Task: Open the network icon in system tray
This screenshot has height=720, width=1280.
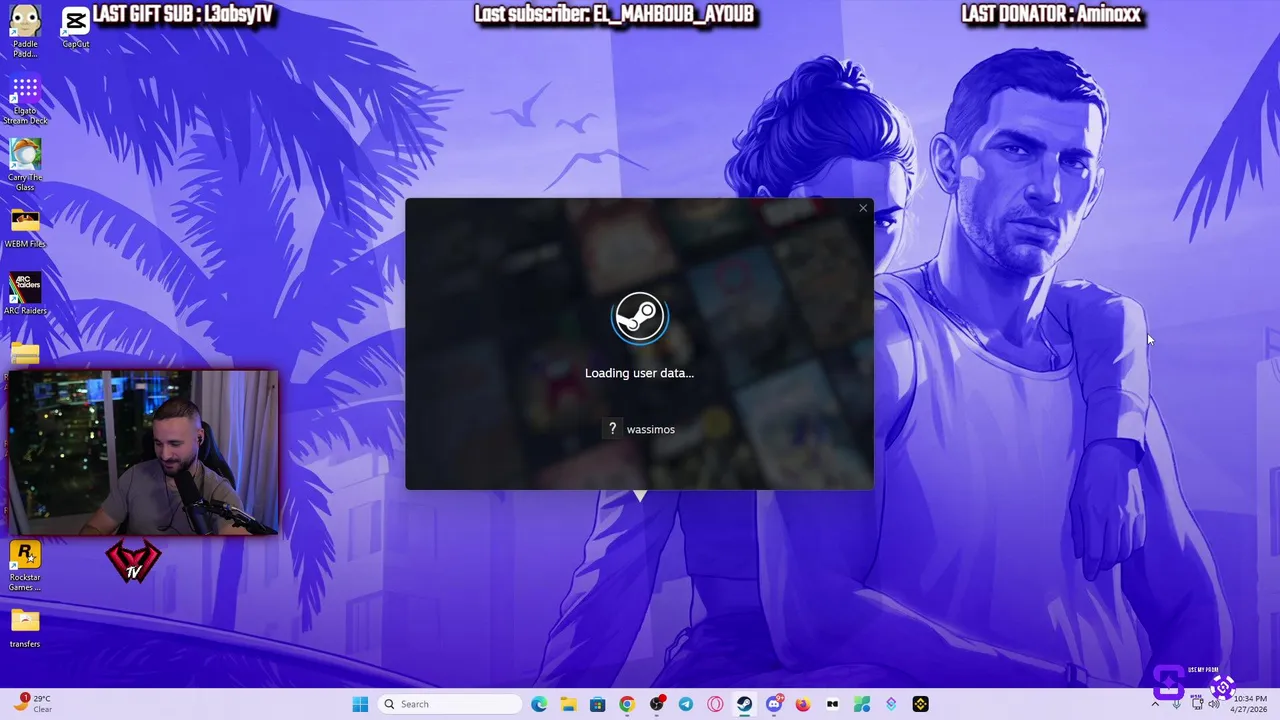Action: coord(1196,704)
